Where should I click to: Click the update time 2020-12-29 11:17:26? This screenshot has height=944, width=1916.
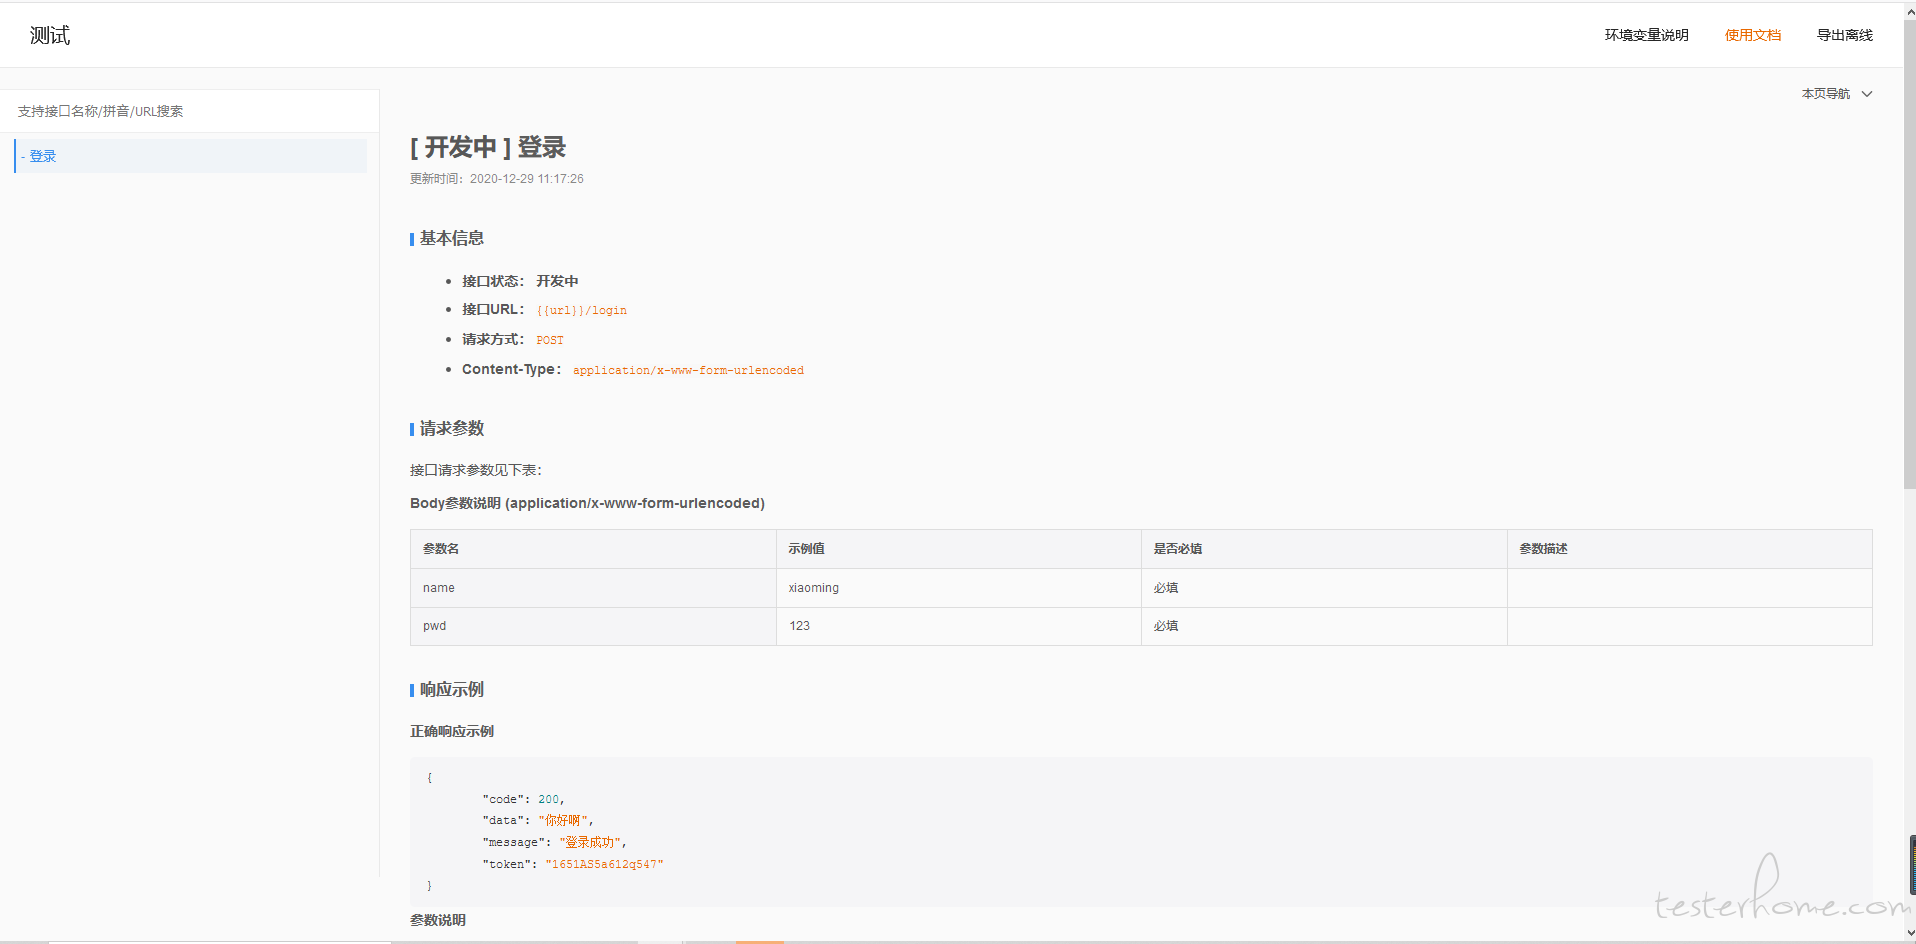click(526, 179)
